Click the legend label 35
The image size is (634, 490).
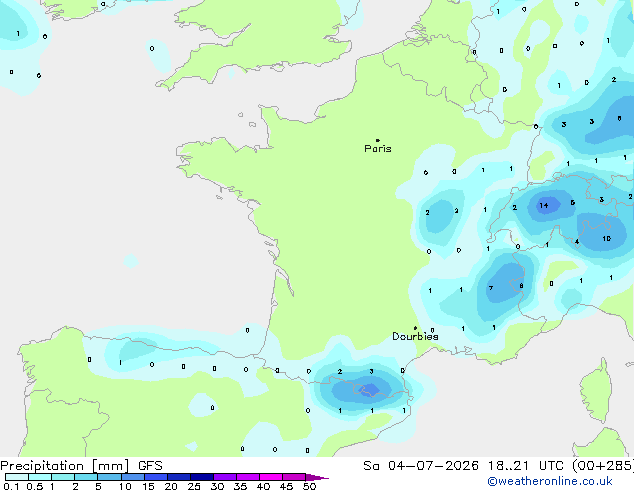point(240,486)
